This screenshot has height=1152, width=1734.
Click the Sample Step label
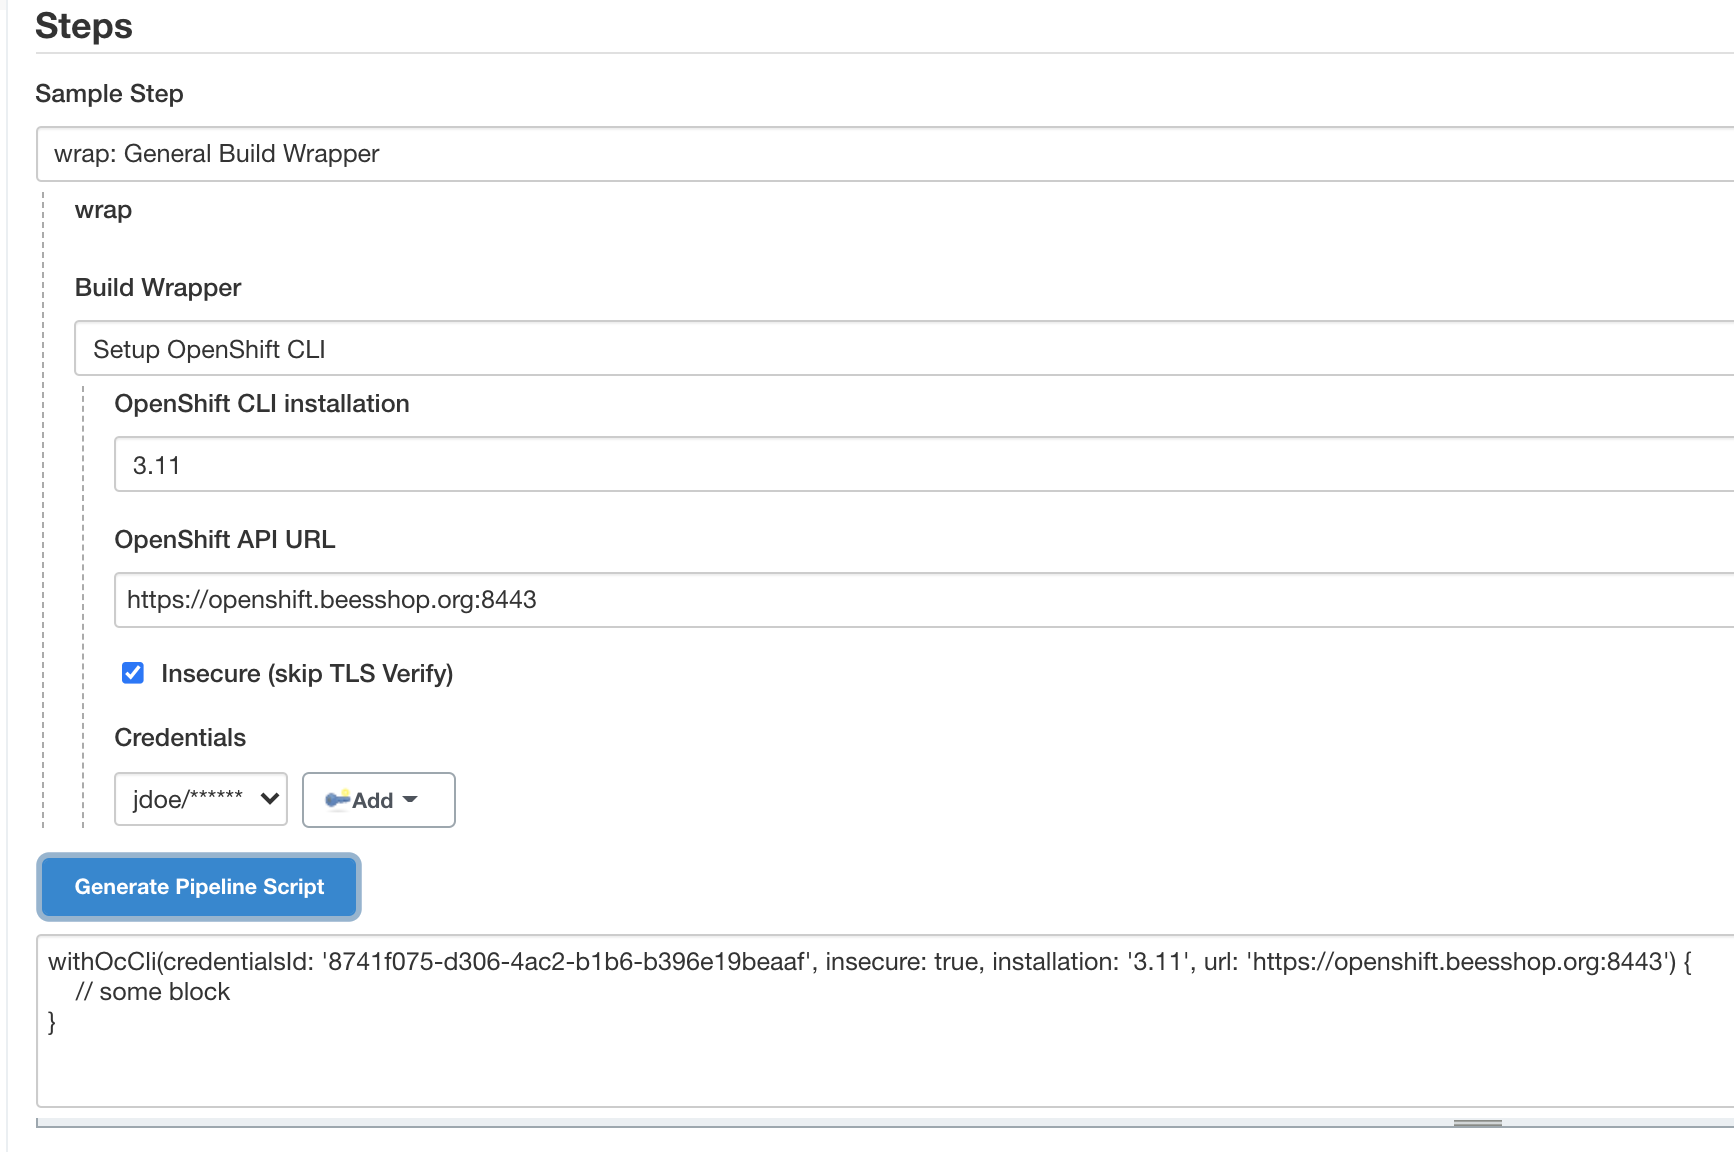[x=110, y=94]
